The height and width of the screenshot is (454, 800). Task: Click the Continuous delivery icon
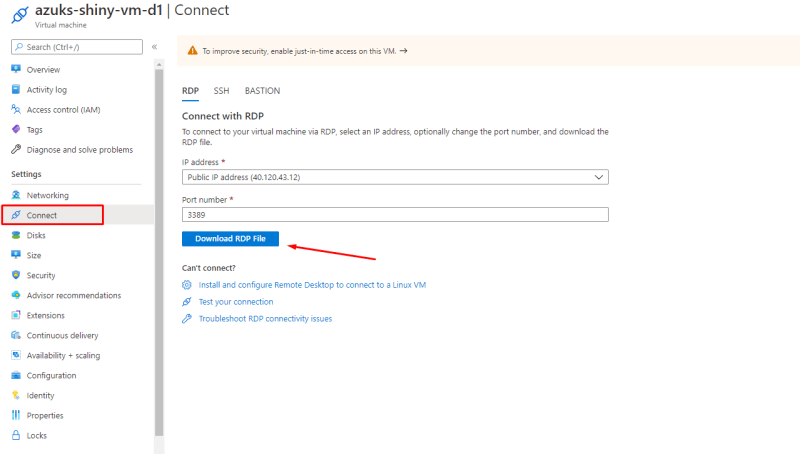click(16, 335)
